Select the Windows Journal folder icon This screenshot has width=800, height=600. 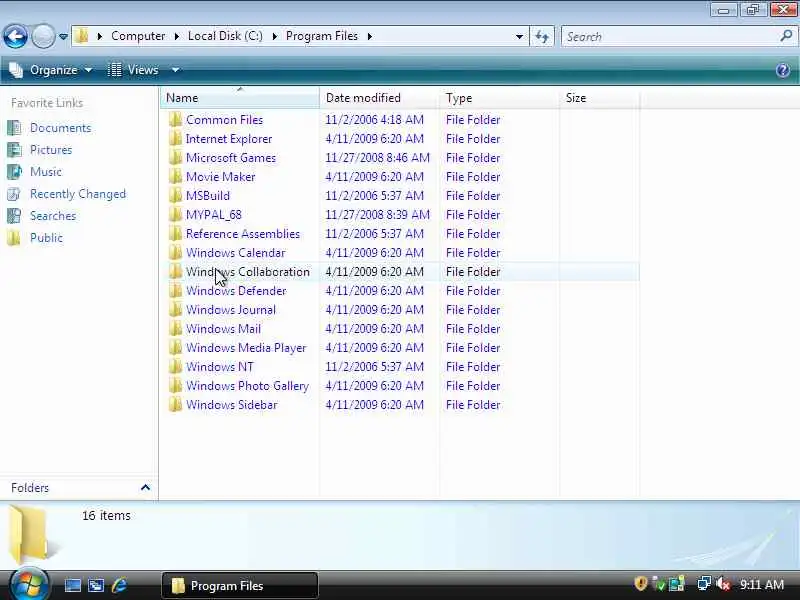[x=176, y=310]
